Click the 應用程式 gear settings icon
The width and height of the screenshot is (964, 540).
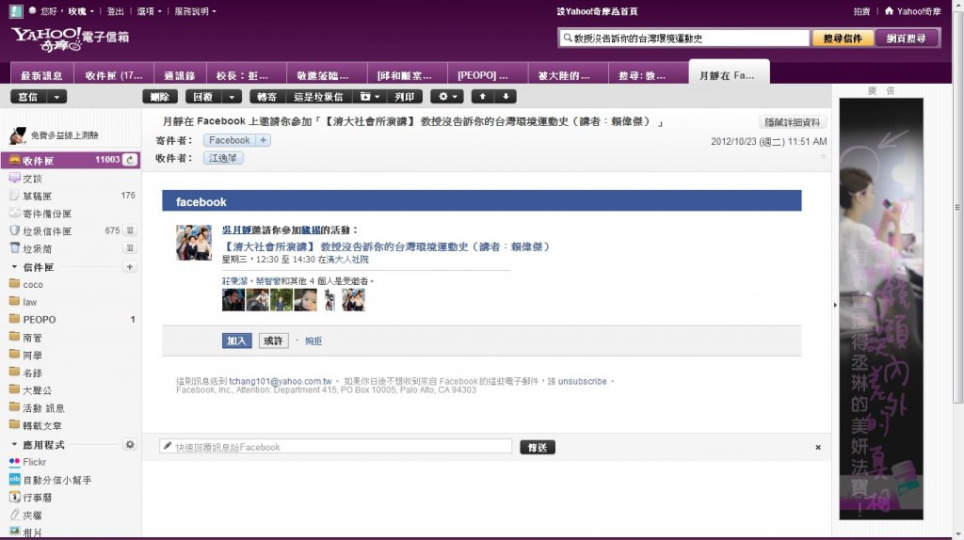[130, 444]
